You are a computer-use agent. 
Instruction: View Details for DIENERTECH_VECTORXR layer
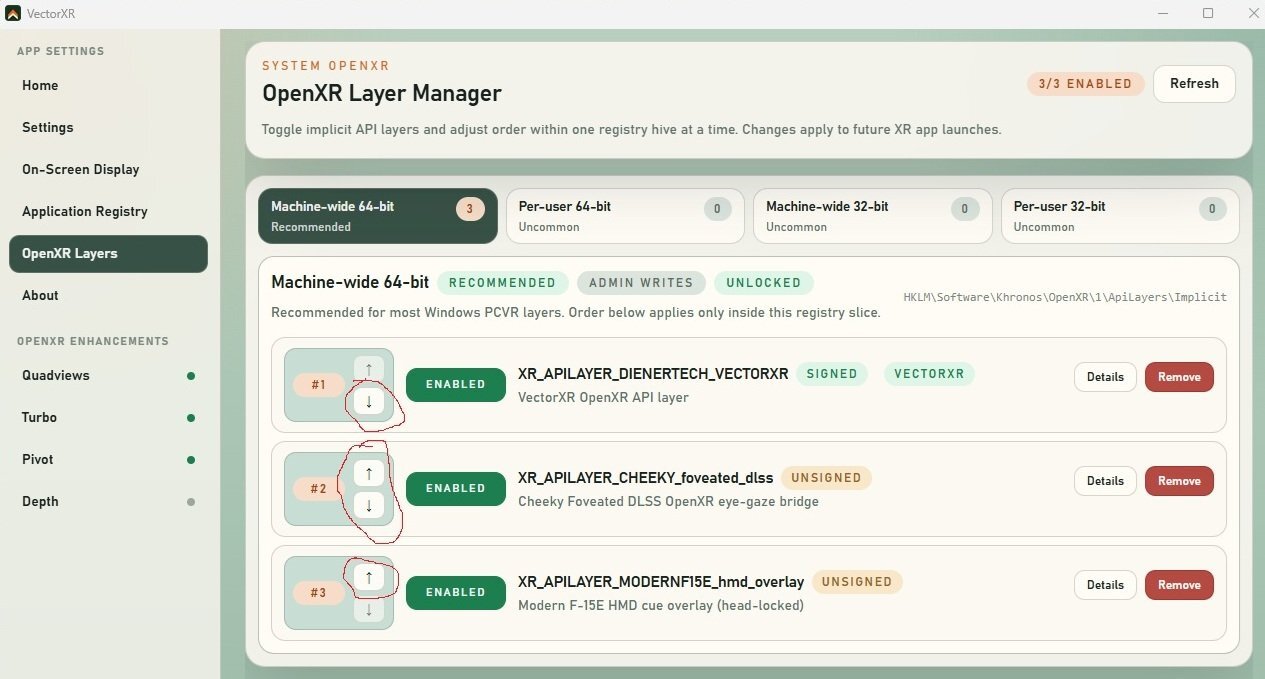[1105, 377]
